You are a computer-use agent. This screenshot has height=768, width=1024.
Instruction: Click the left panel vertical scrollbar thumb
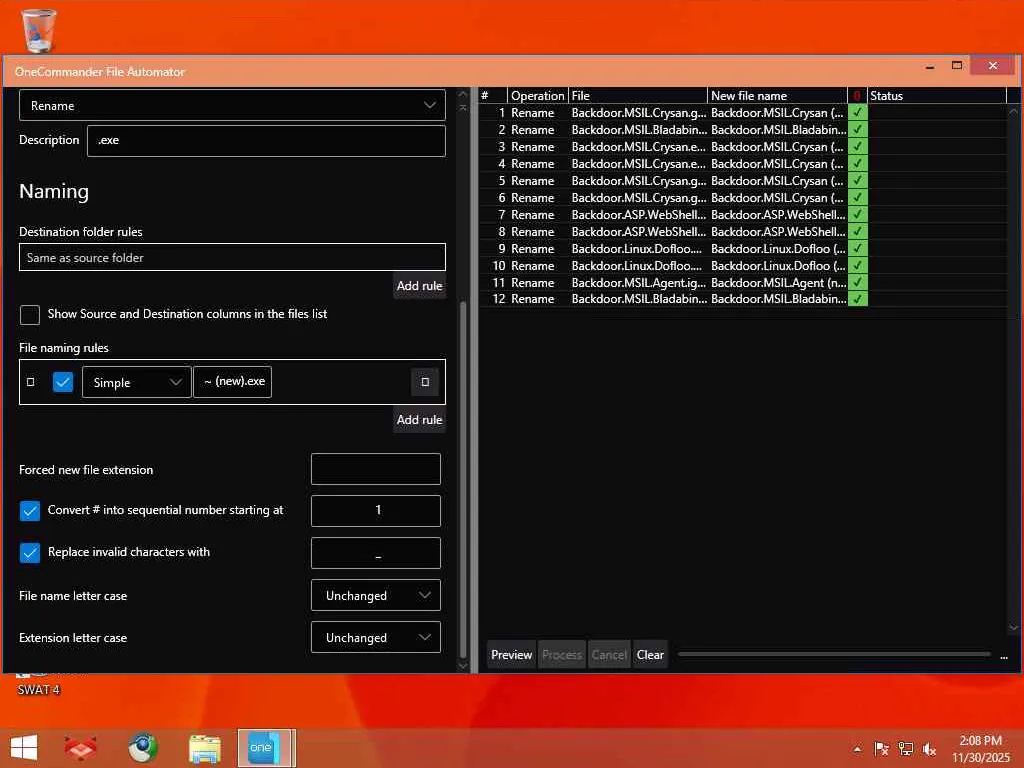click(463, 479)
